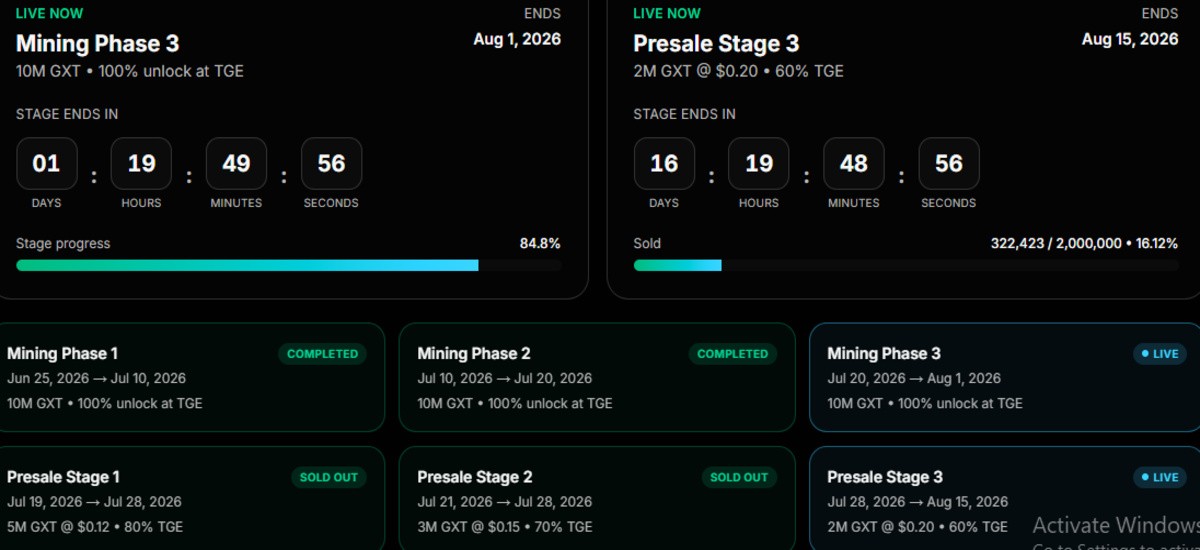1200x550 pixels.
Task: Click the Aug 15, 2026 end date
Action: tap(1130, 39)
